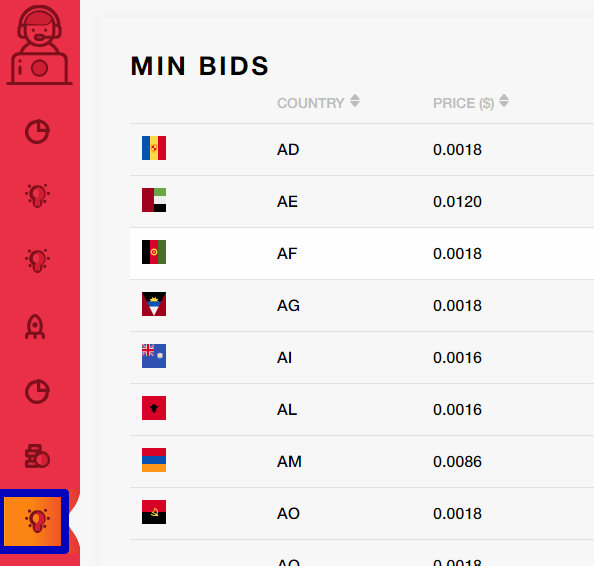Open the coins stack sidebar icon
The image size is (594, 566).
[x=37, y=456]
